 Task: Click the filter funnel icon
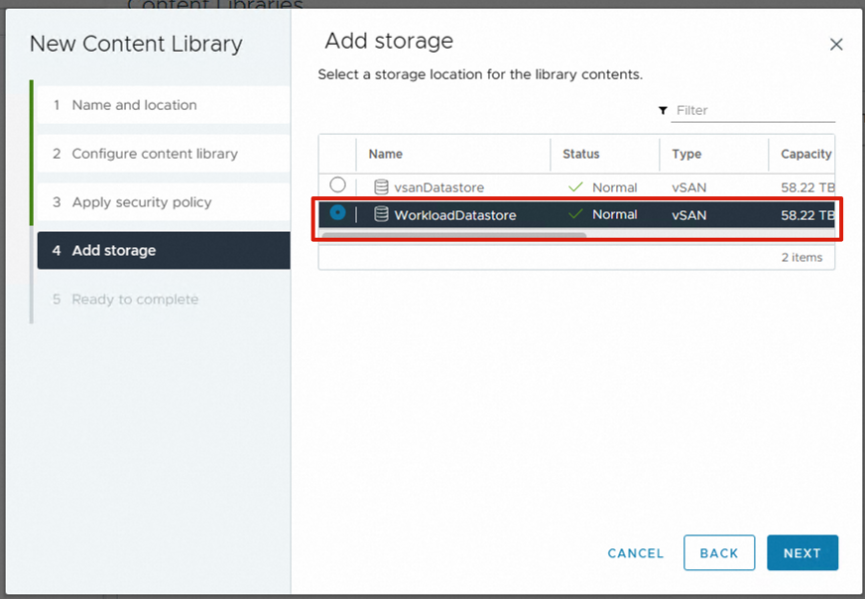[663, 111]
